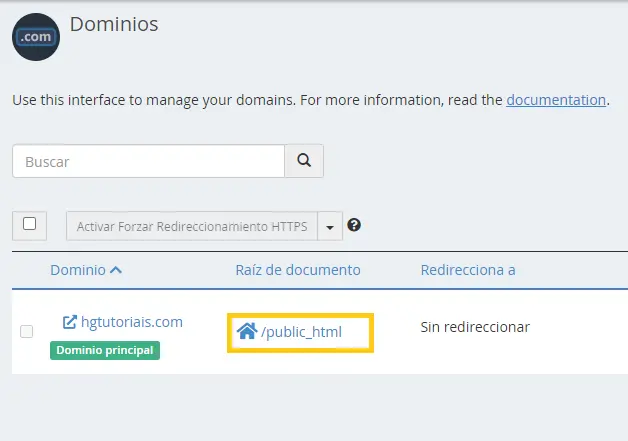Click the home icon beside /public_html
628x441 pixels.
pyautogui.click(x=247, y=331)
